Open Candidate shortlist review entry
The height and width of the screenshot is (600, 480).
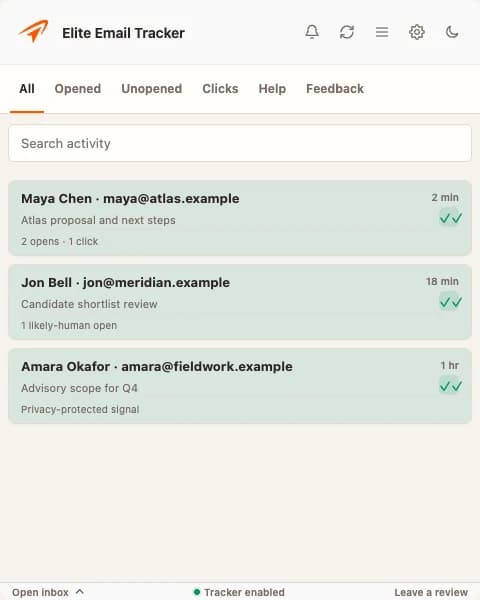click(240, 302)
